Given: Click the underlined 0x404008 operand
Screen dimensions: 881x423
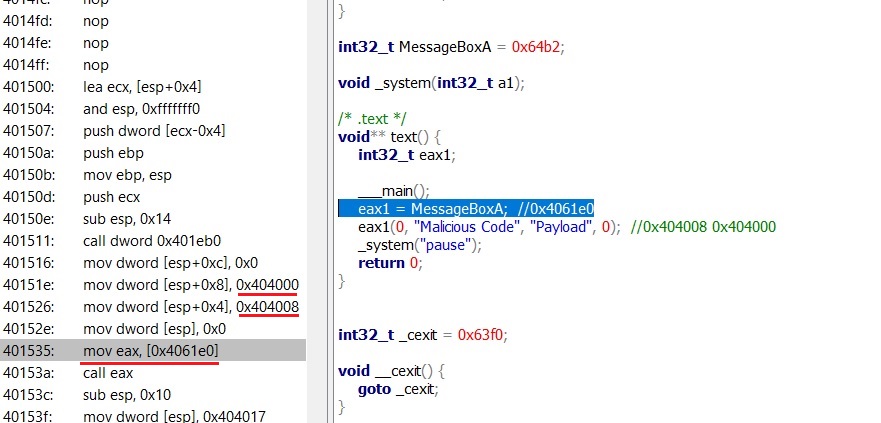Looking at the screenshot, I should pyautogui.click(x=267, y=307).
